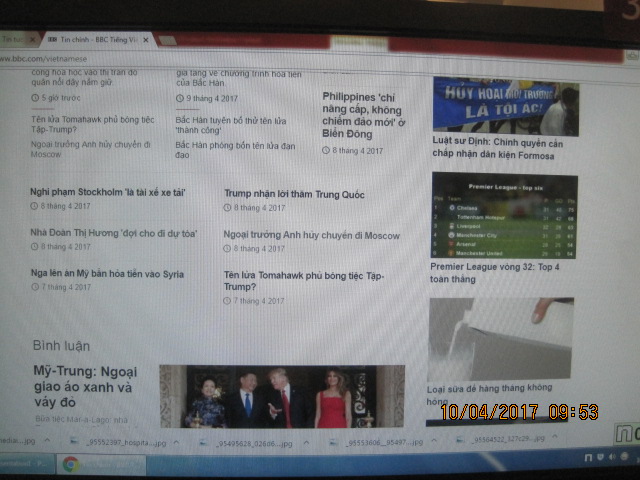Expand options for _95553606__95497...jpg download
The image size is (640, 480).
pos(434,440)
